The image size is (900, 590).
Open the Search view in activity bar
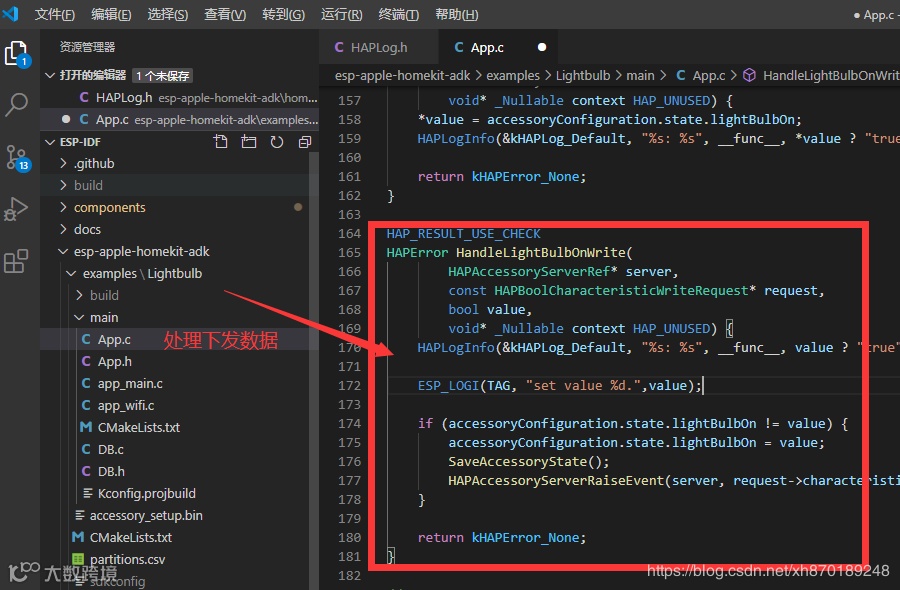[x=17, y=104]
